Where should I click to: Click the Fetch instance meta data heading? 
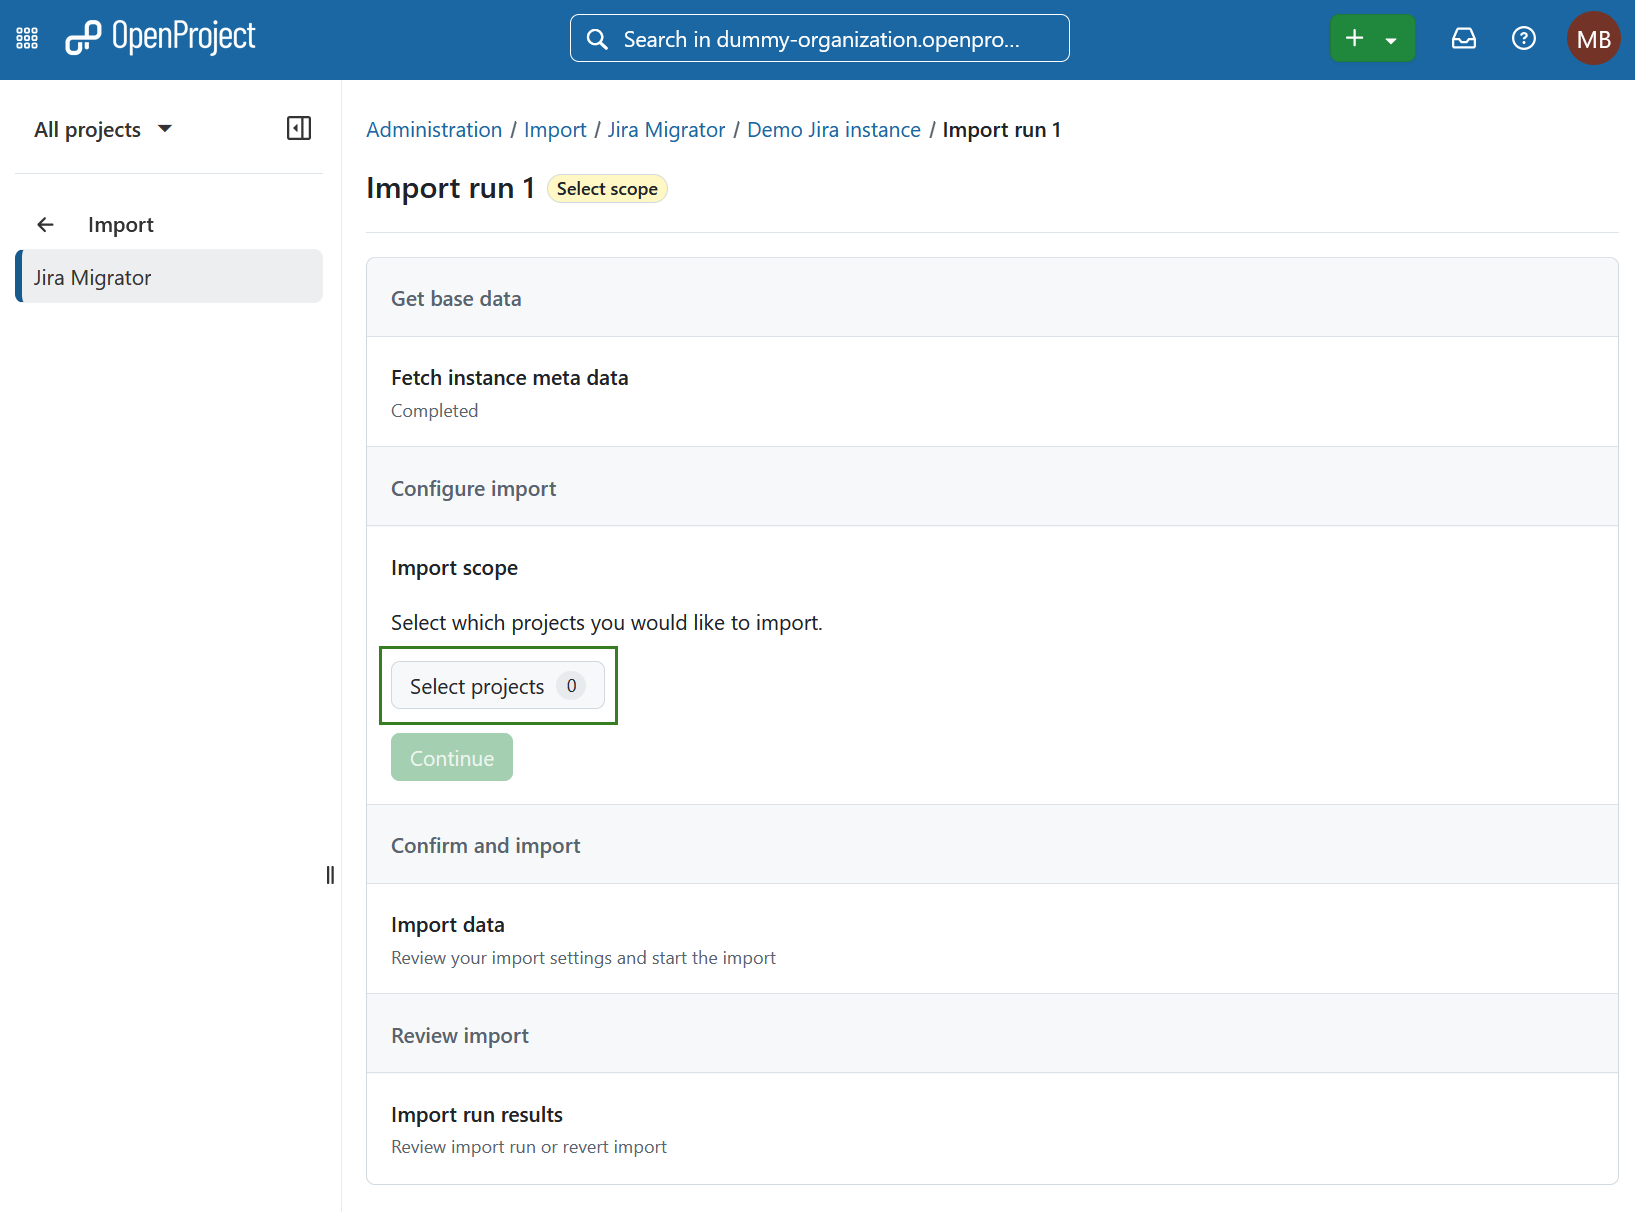pos(509,378)
